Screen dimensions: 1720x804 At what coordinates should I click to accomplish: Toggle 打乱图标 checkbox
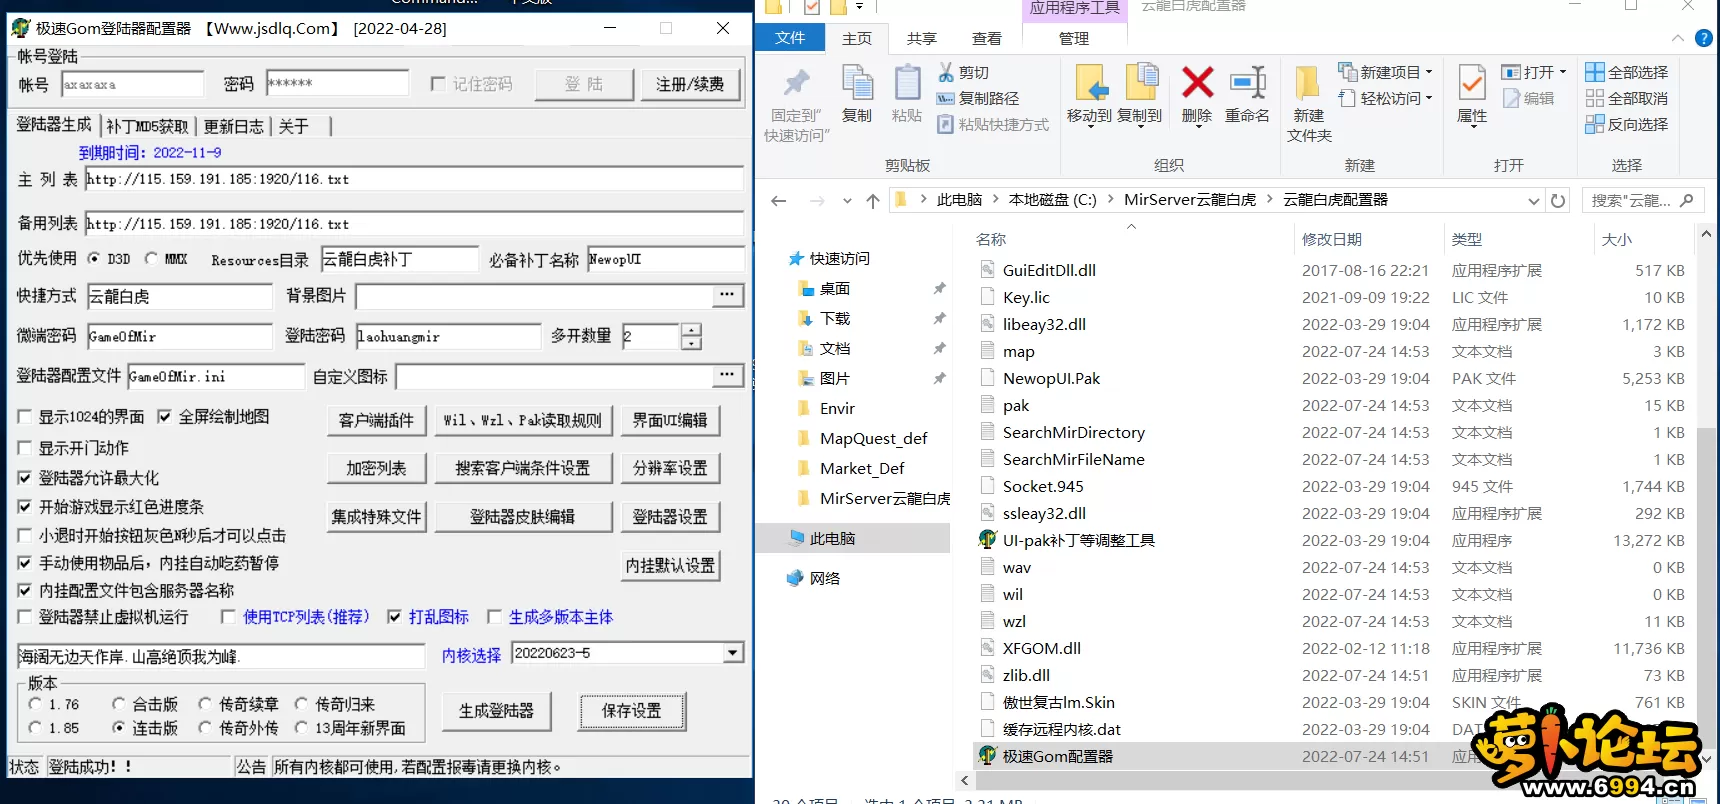tap(394, 617)
